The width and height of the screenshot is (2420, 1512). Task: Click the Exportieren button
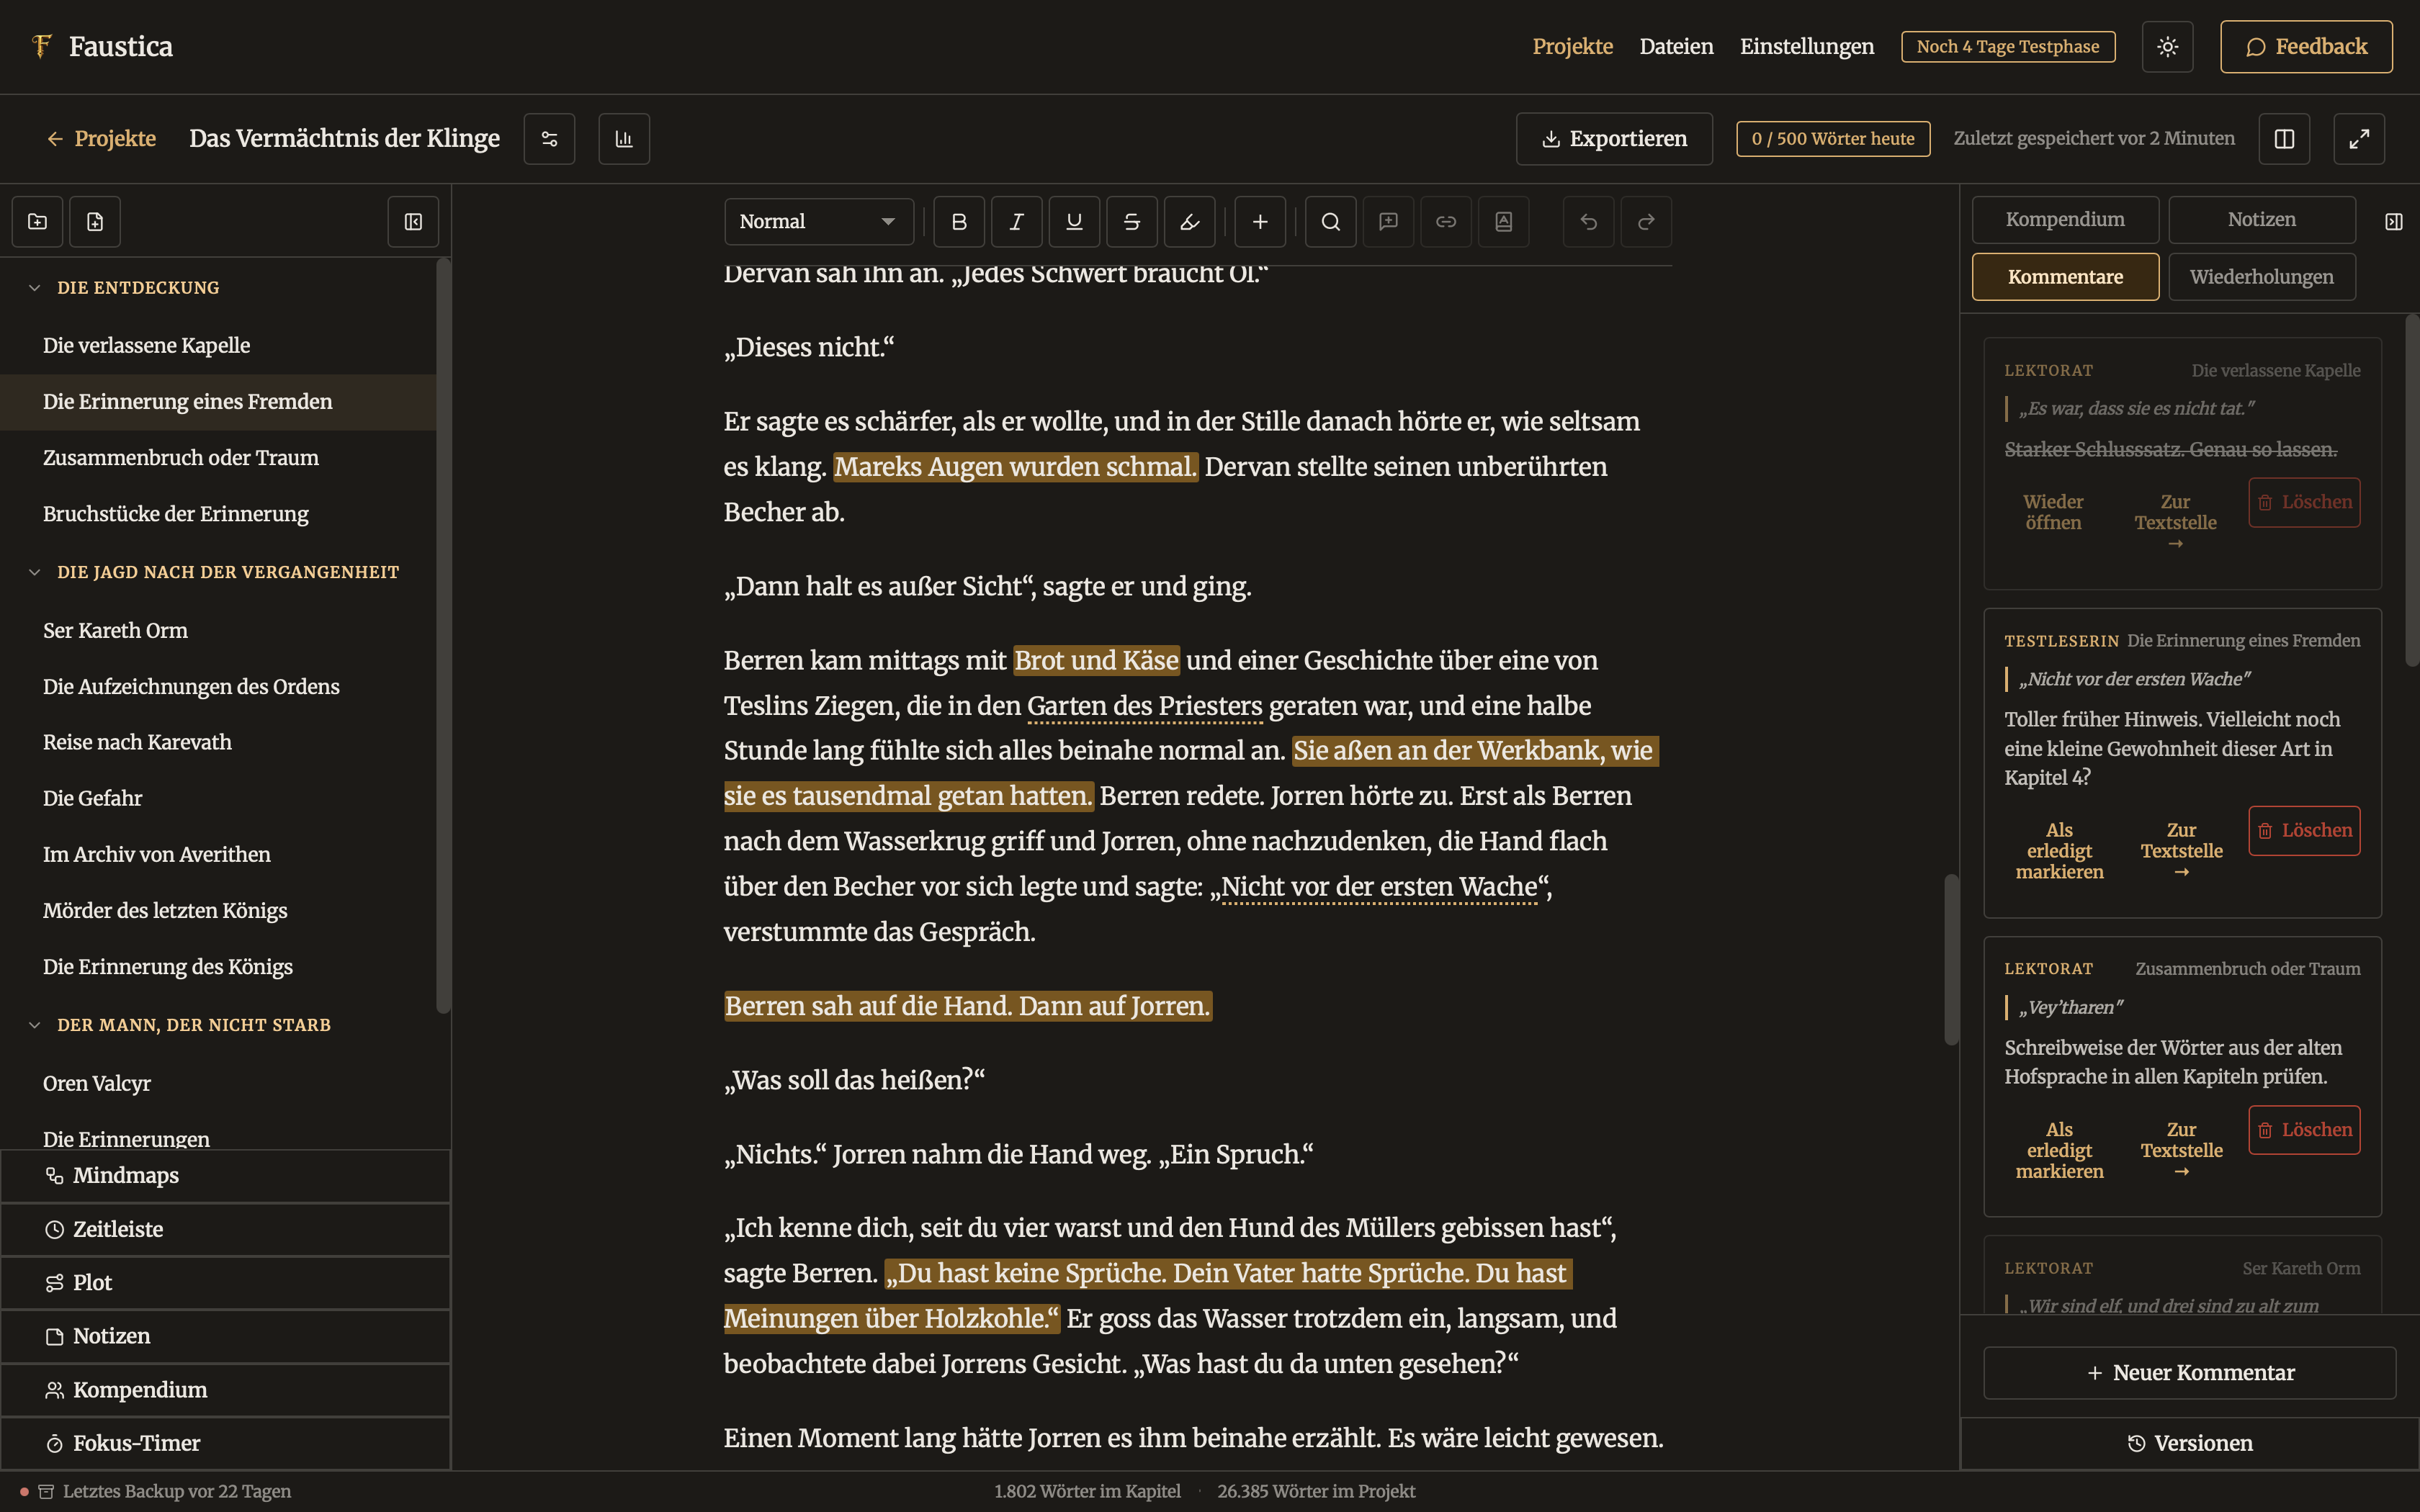click(1614, 138)
